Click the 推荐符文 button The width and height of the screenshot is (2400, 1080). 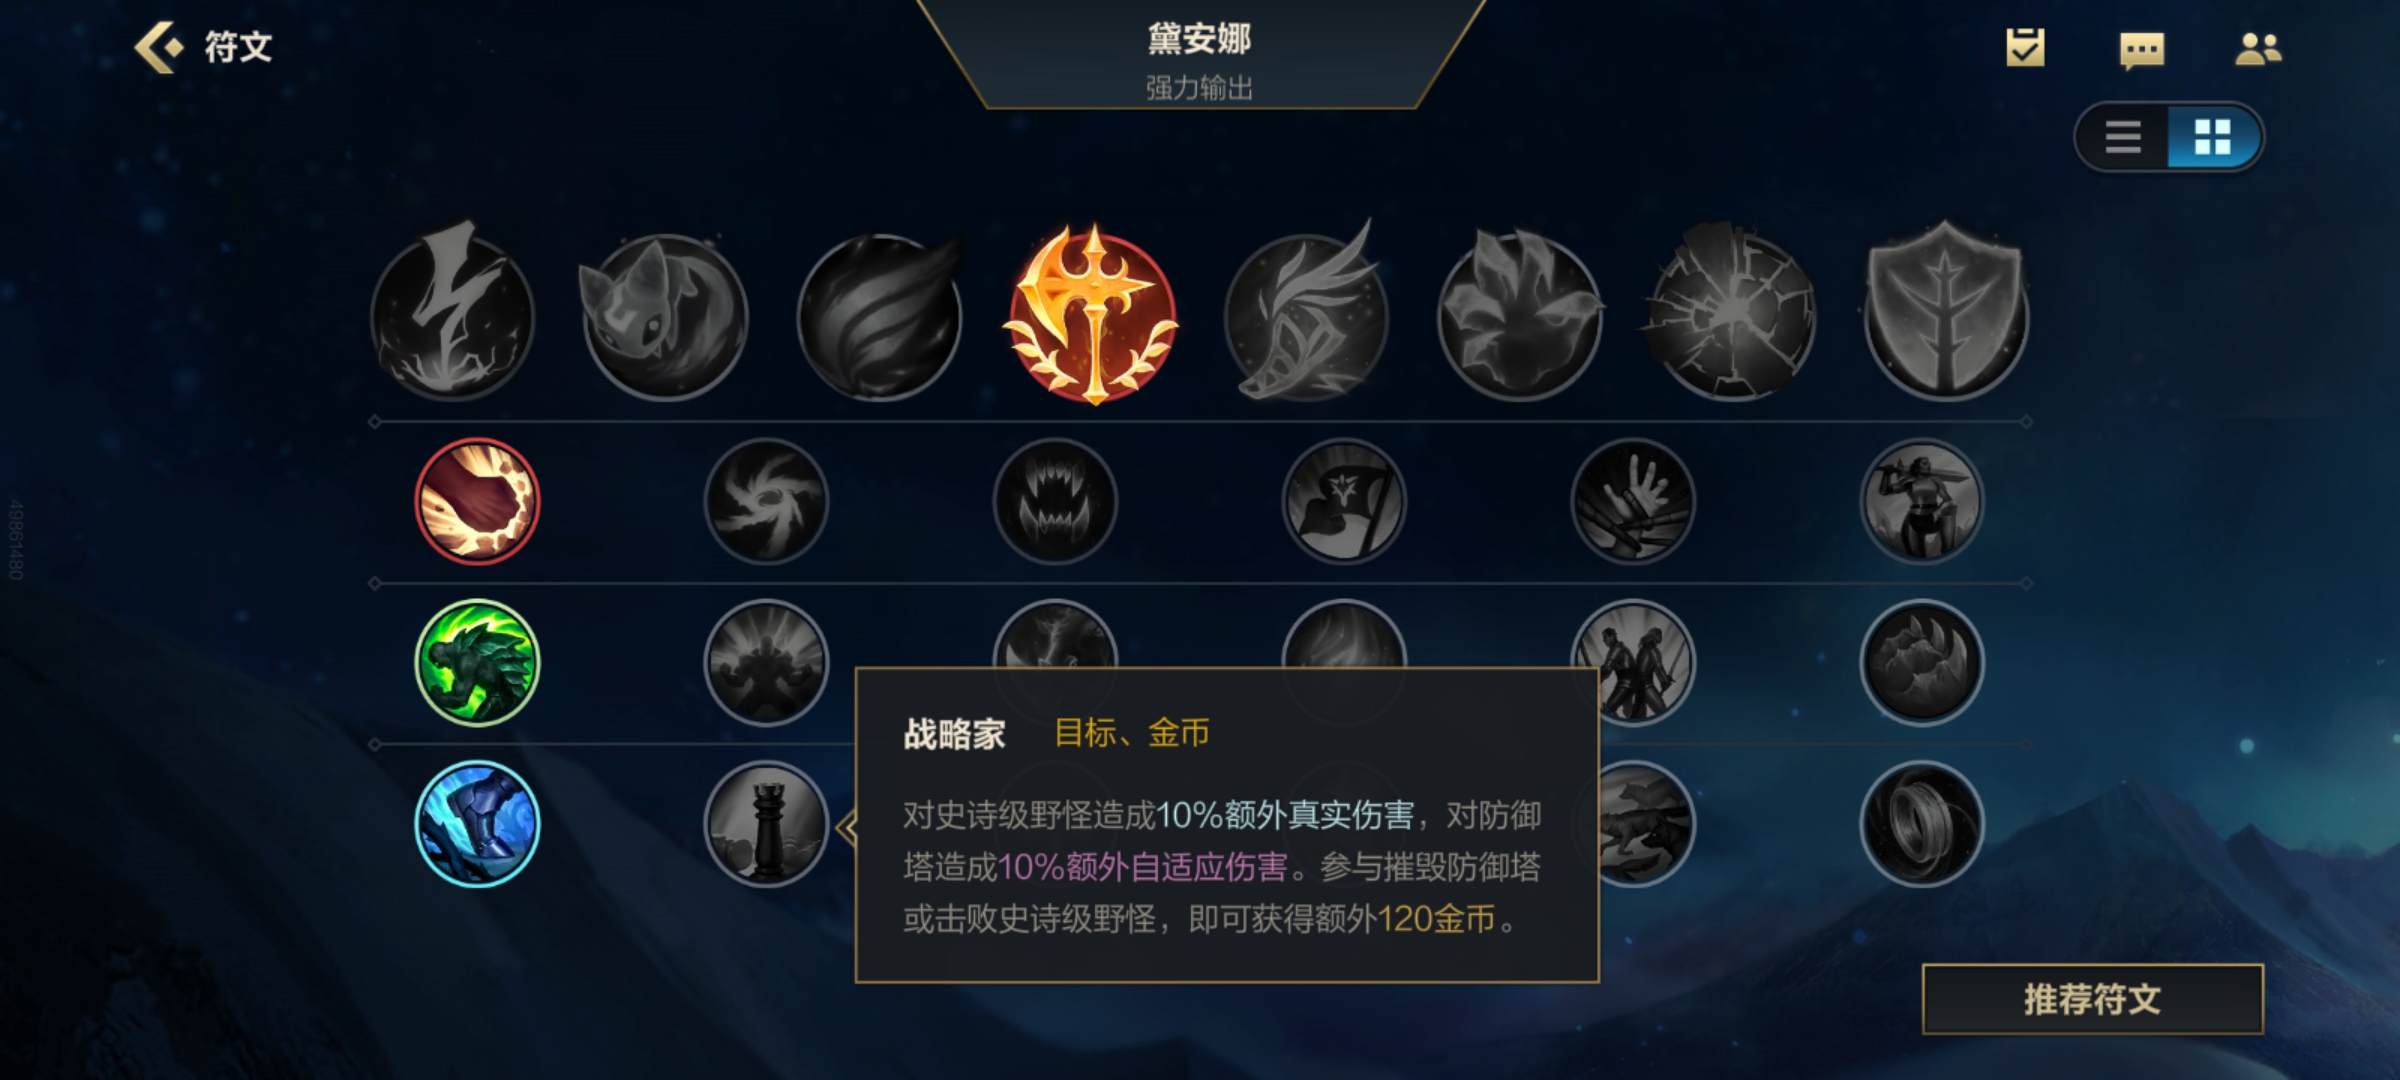[x=2092, y=999]
